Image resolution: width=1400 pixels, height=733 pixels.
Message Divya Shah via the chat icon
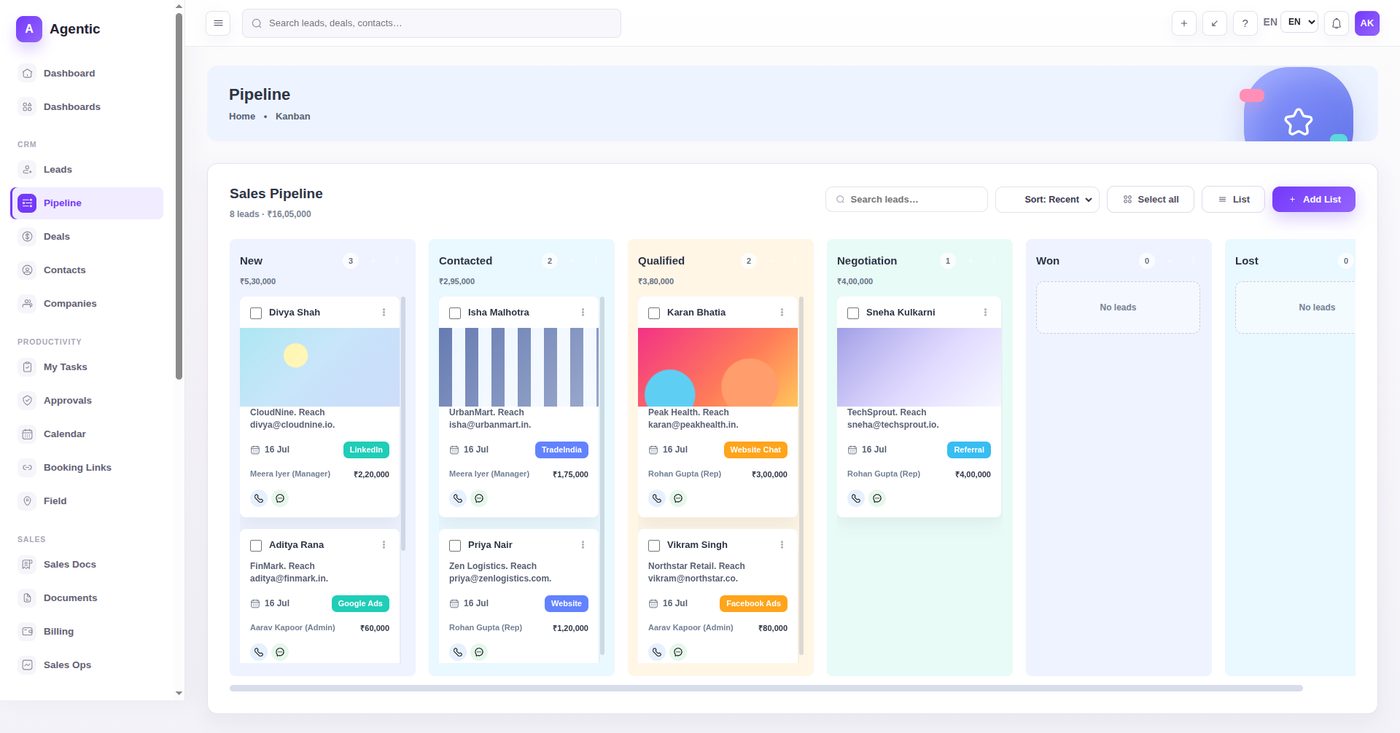[x=280, y=498]
